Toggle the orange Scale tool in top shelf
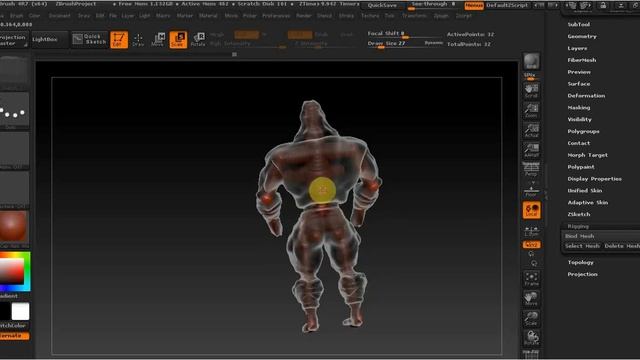Viewport: 640px width, 360px height. (178, 40)
